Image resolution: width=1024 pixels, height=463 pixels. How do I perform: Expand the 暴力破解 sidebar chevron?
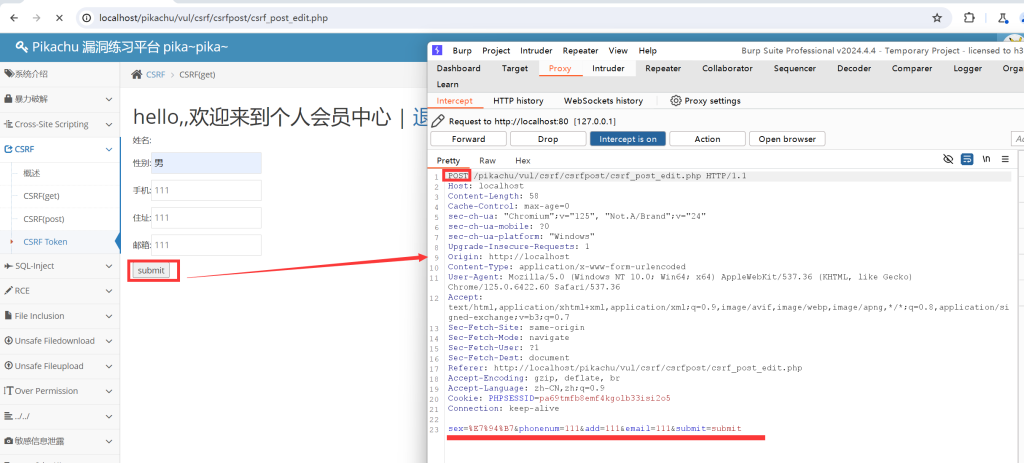[x=109, y=99]
